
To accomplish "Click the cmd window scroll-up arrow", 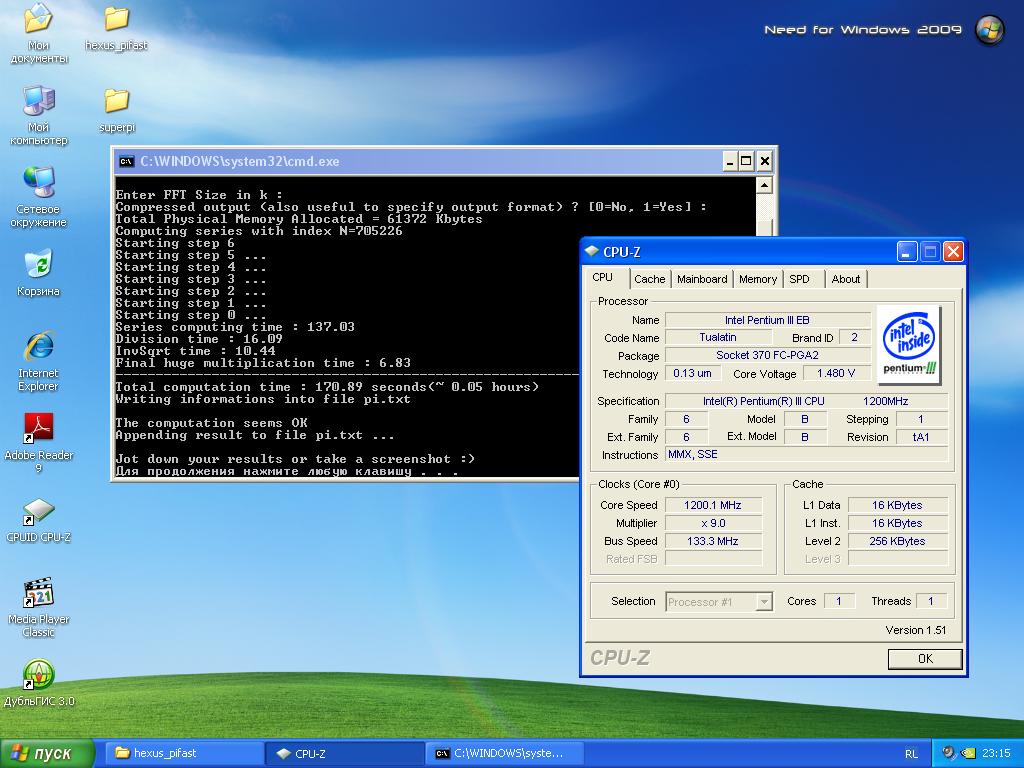I will coord(765,185).
